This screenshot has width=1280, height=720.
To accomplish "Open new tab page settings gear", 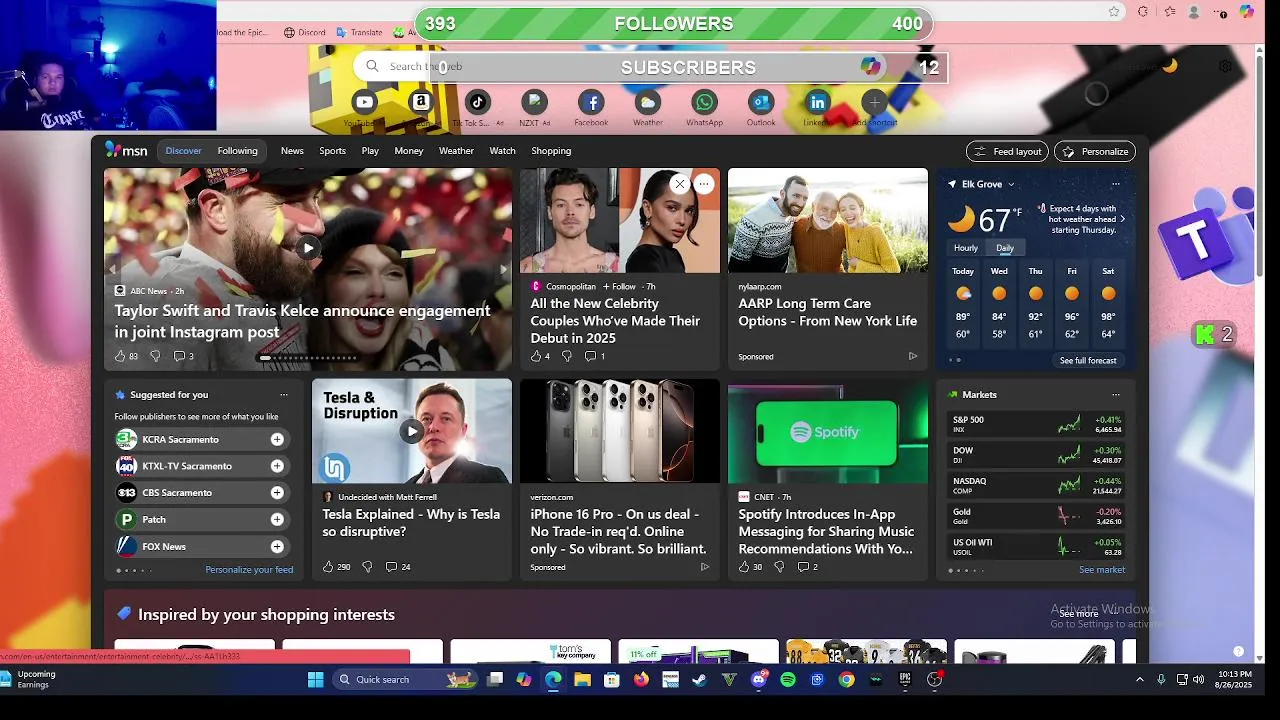I will [1225, 66].
